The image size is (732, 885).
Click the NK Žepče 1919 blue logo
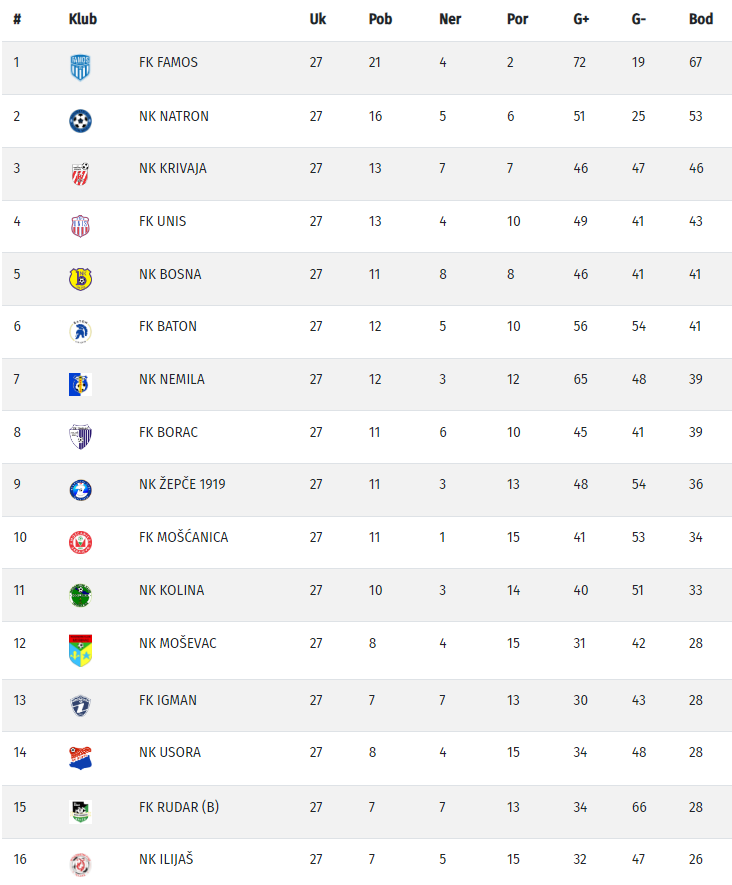click(80, 490)
